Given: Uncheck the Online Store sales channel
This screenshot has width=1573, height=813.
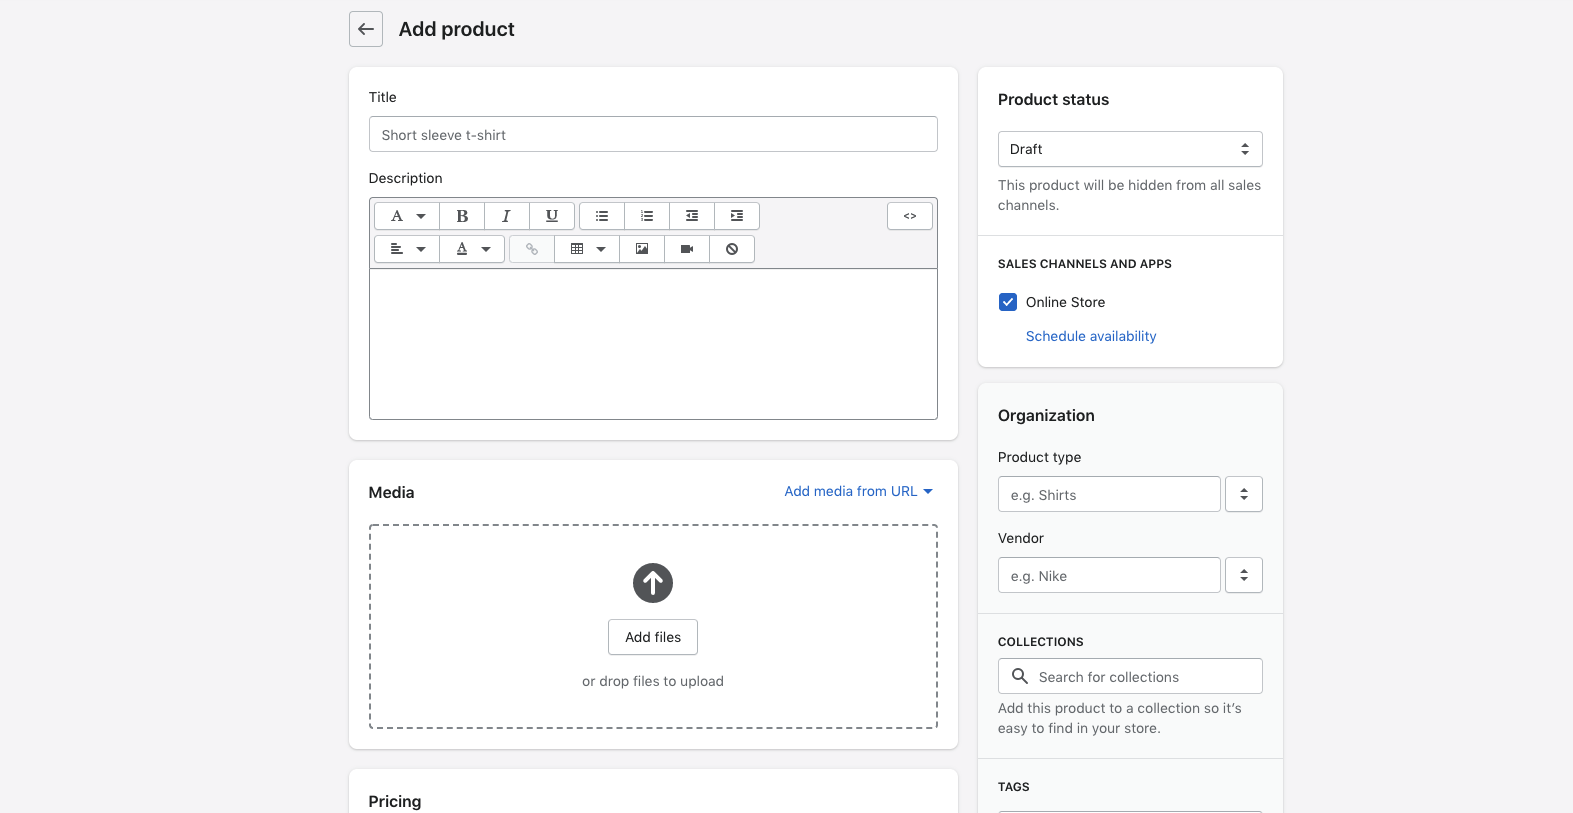Looking at the screenshot, I should 1008,302.
